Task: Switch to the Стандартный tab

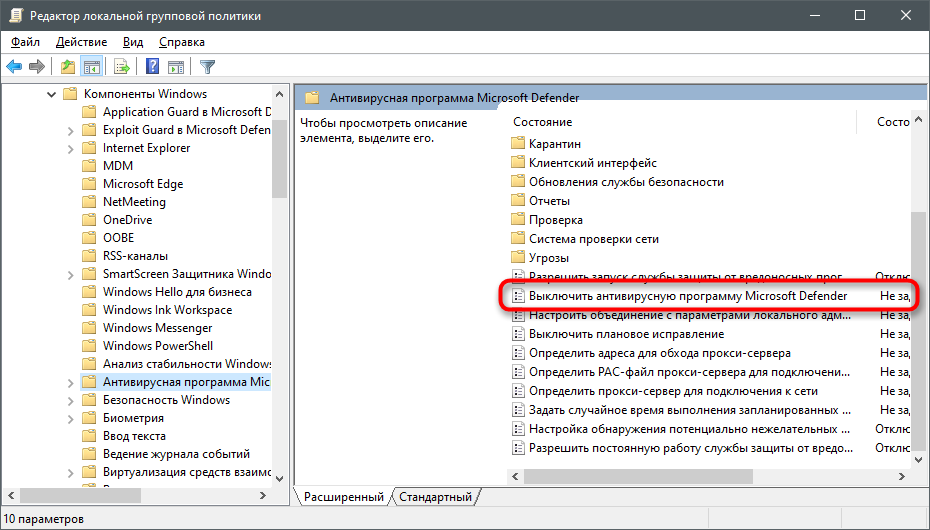Action: click(435, 497)
